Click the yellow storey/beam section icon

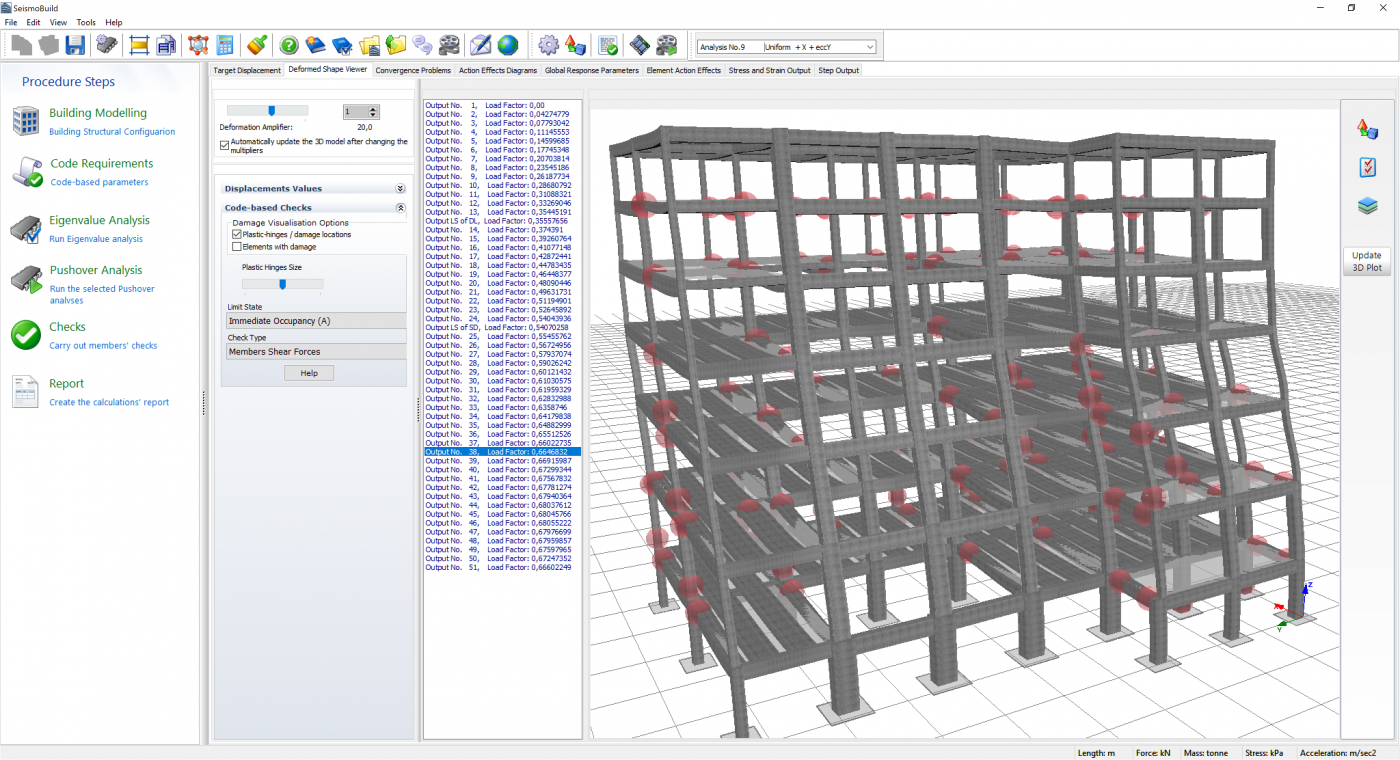(x=139, y=45)
